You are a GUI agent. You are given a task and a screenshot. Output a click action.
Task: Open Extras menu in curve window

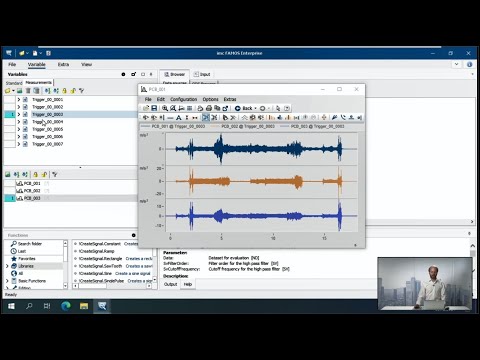230,99
